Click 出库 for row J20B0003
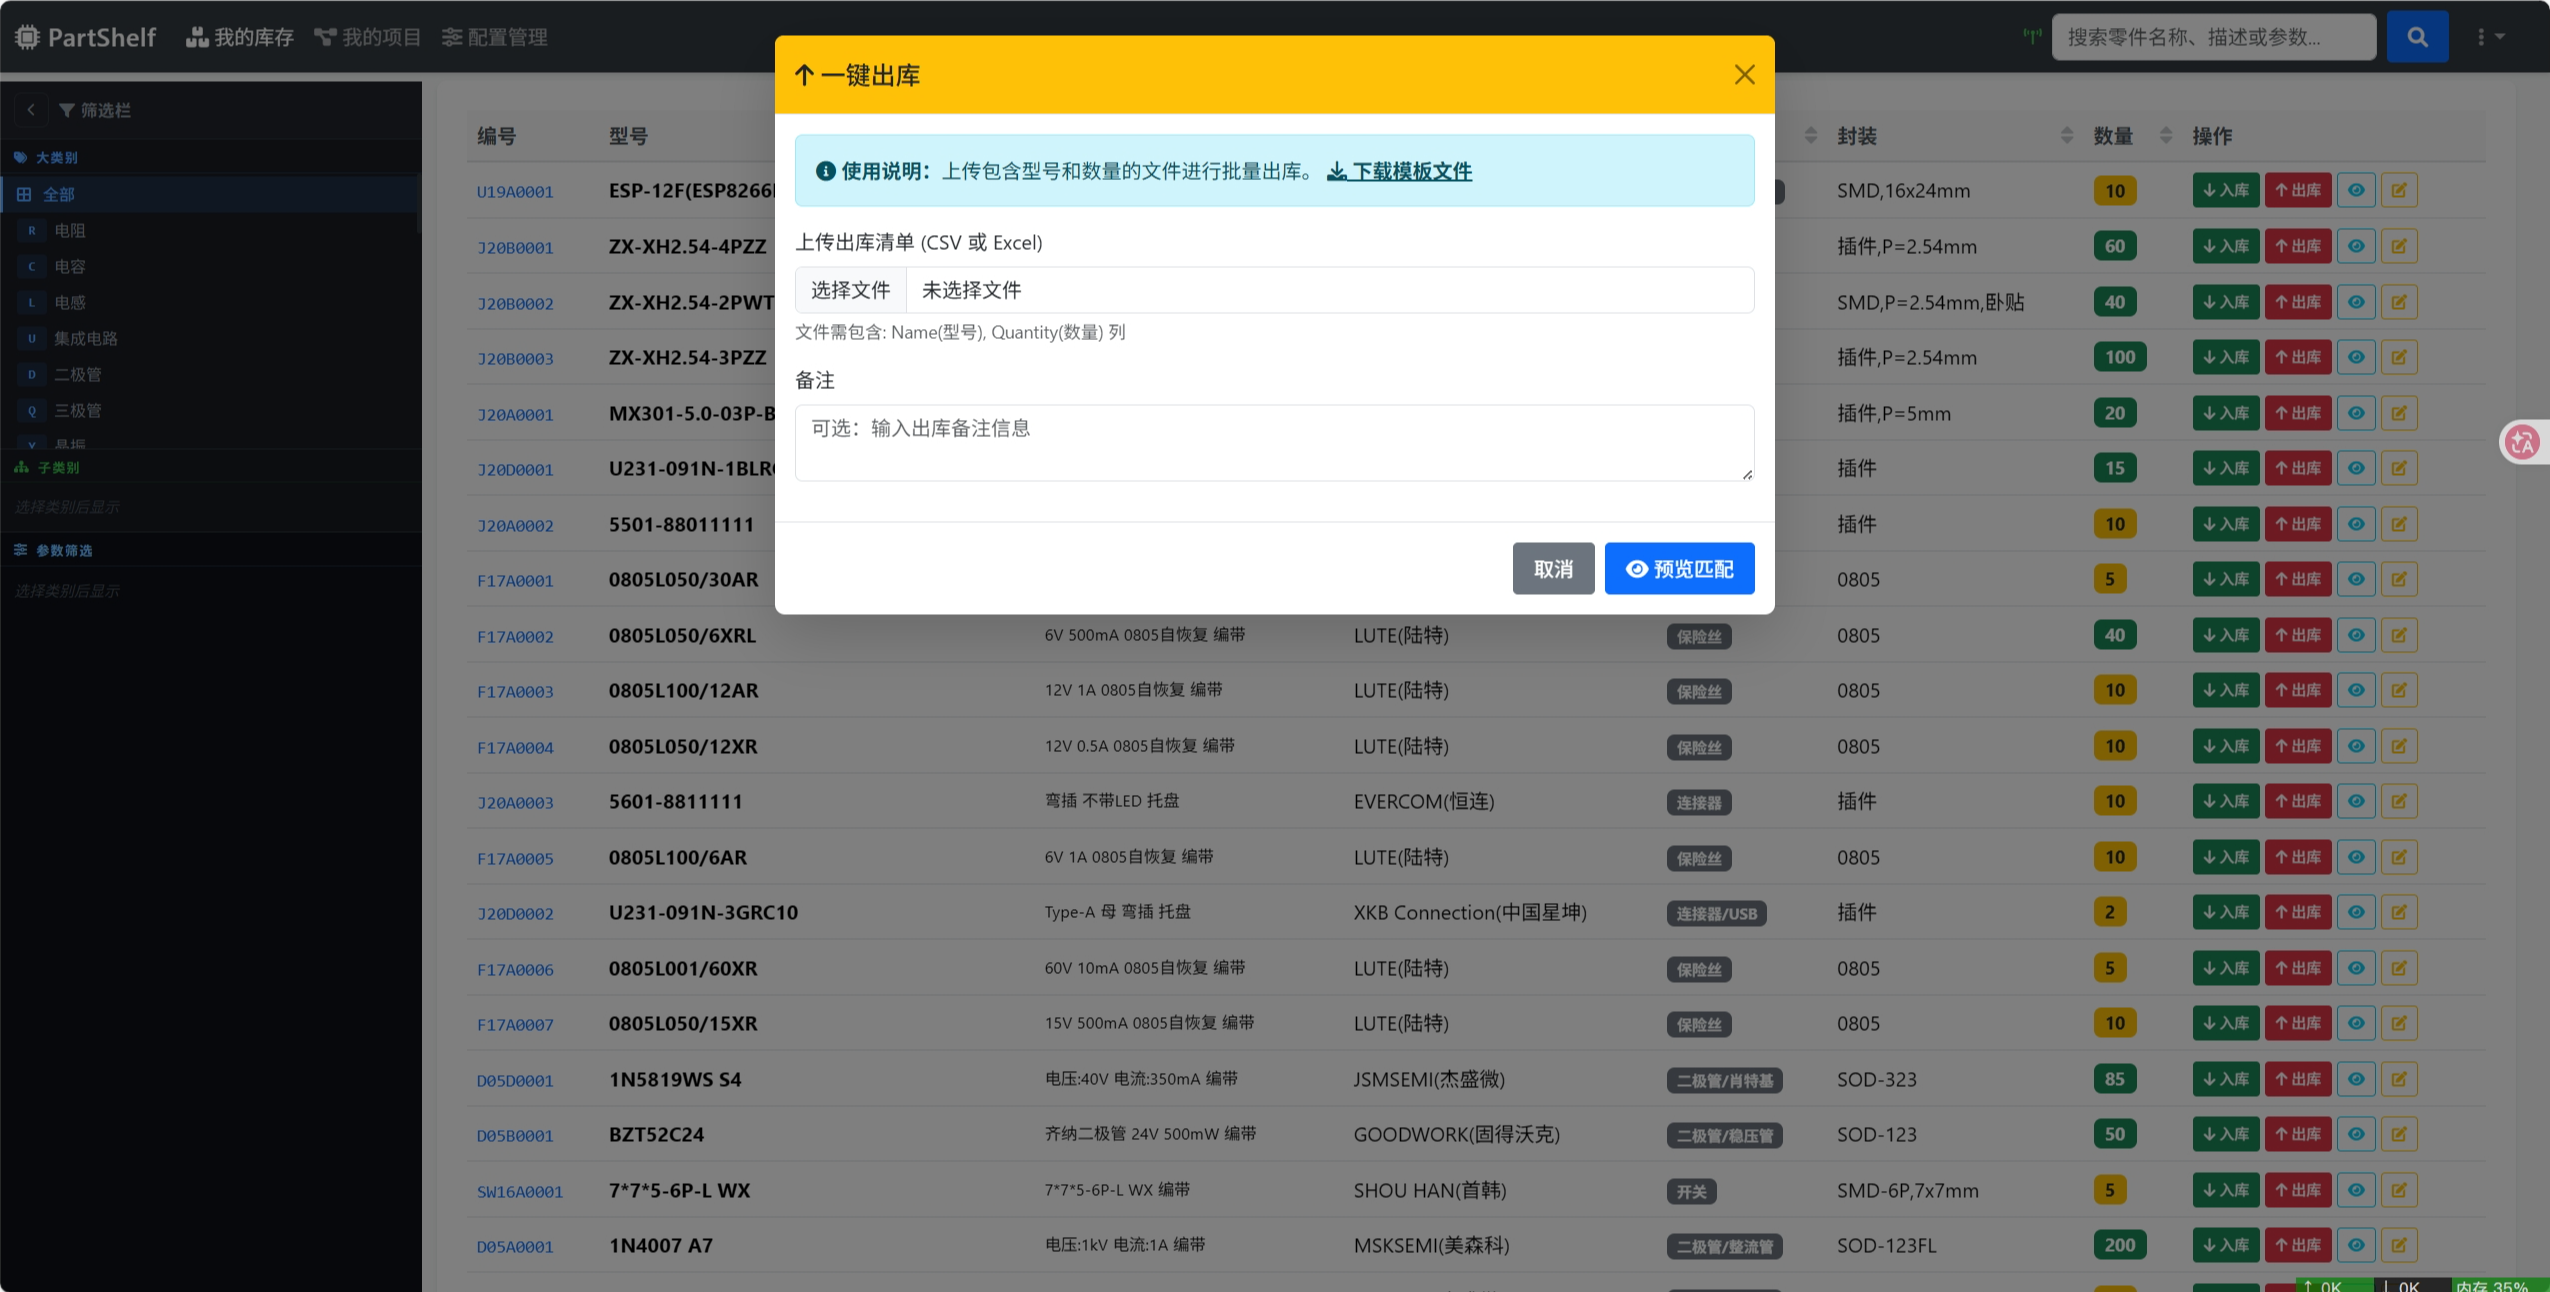The height and width of the screenshot is (1292, 2550). coord(2298,357)
